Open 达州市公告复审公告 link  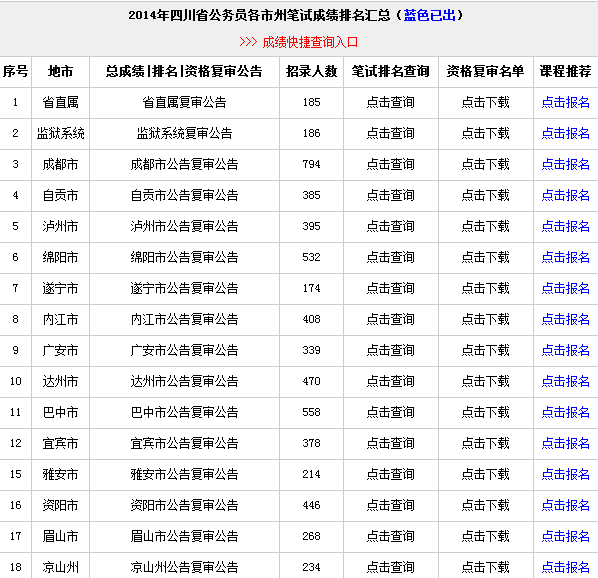coord(184,381)
